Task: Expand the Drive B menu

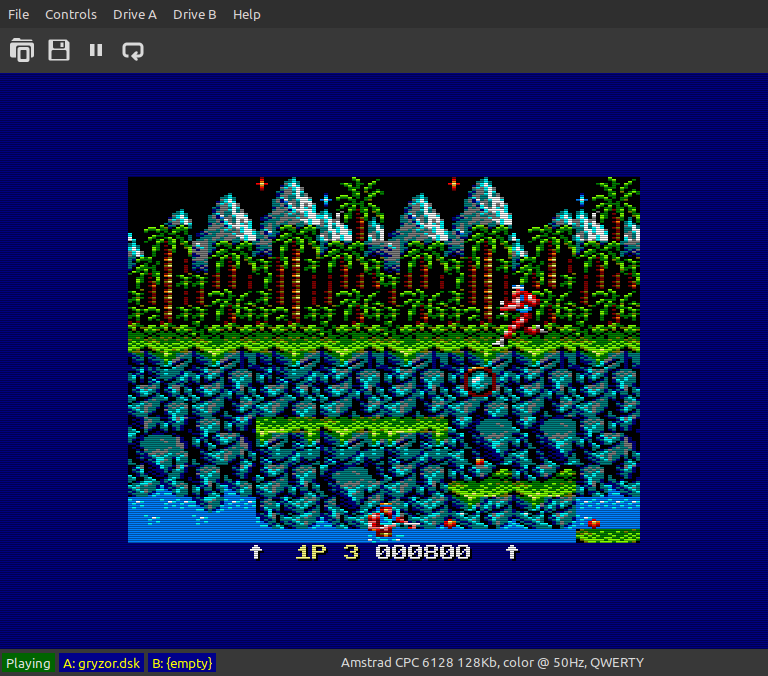Action: 194,15
